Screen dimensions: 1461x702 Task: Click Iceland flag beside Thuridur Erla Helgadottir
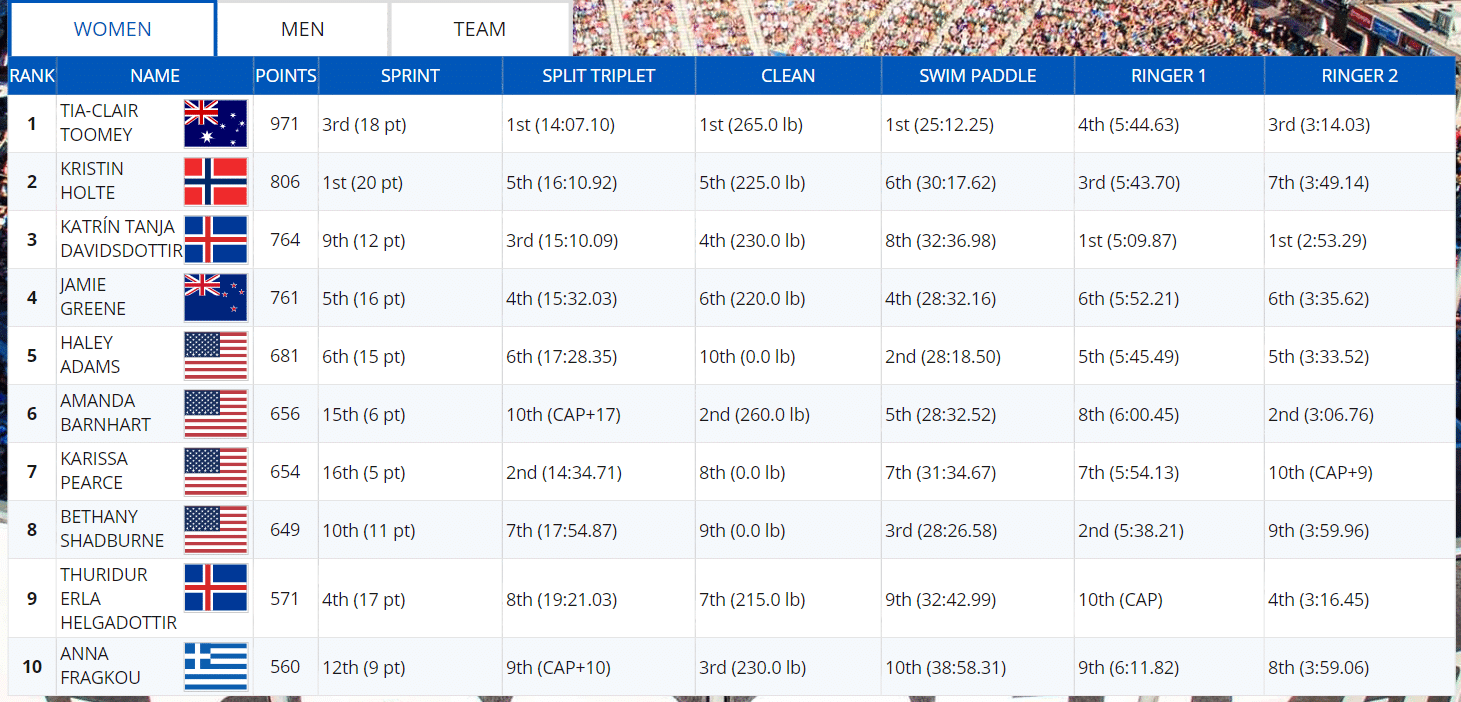tap(215, 588)
